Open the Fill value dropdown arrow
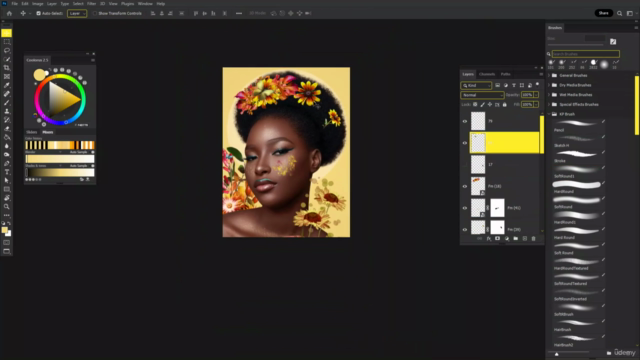The width and height of the screenshot is (640, 360). pos(536,104)
